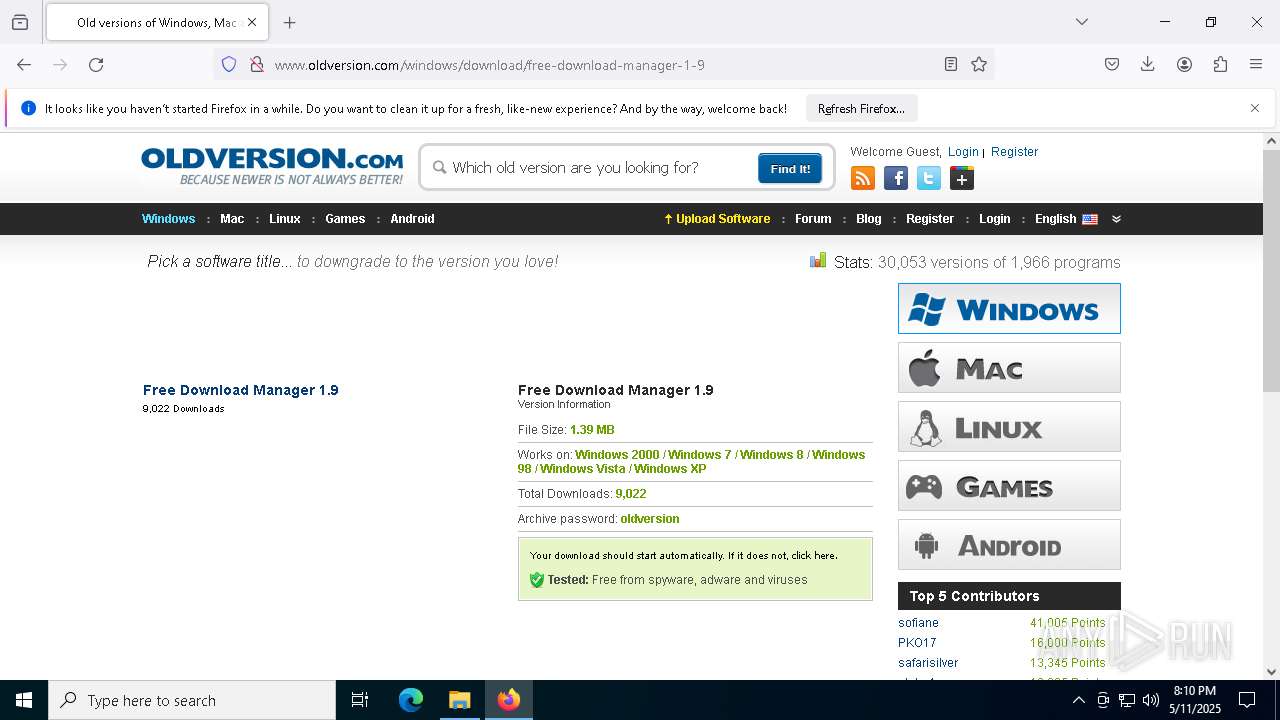The image size is (1280, 720).
Task: Select Android in the navigation bar
Action: tap(412, 219)
